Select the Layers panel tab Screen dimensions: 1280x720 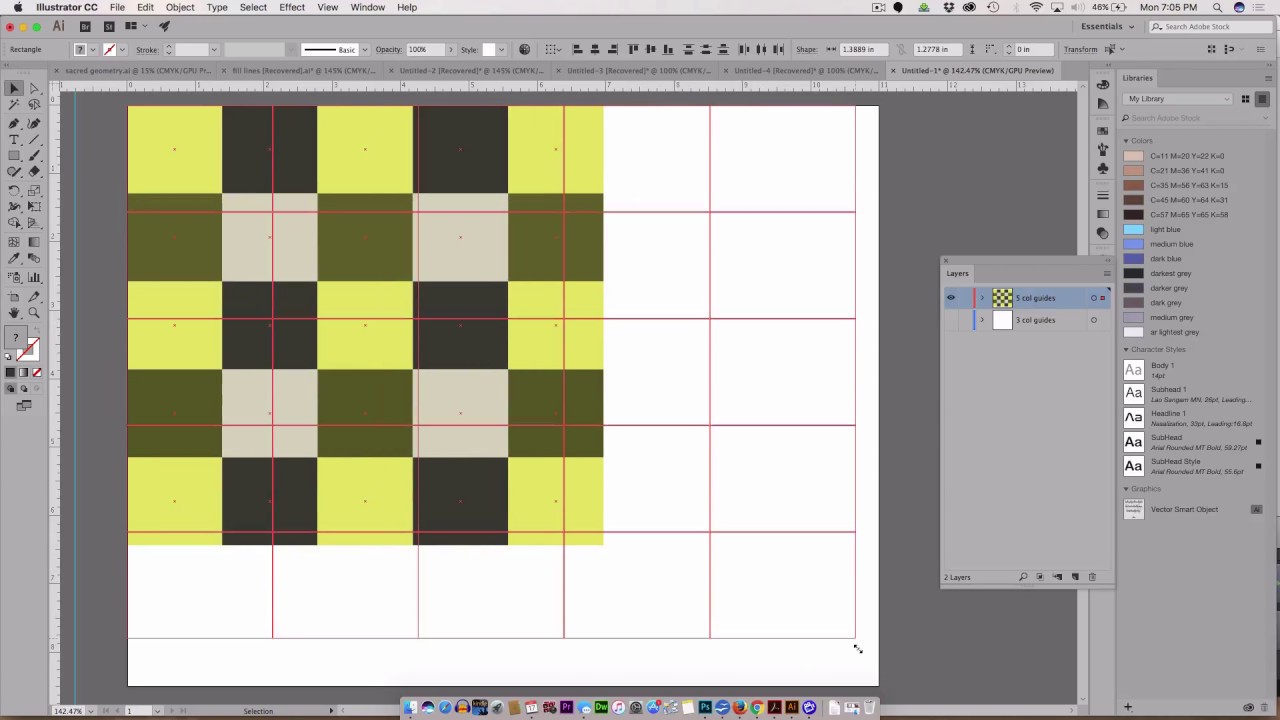click(x=958, y=273)
